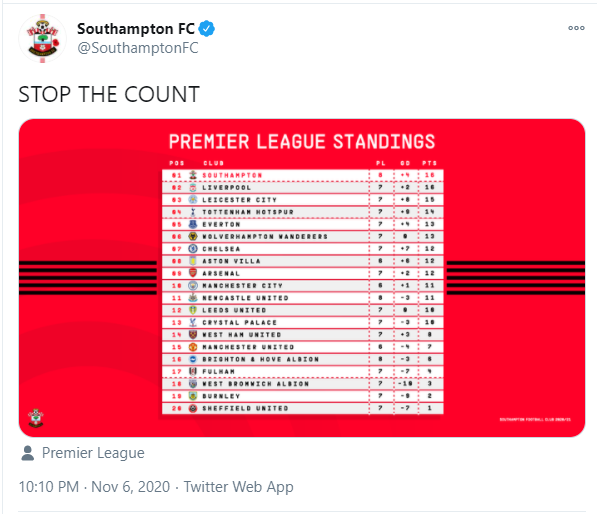This screenshot has width=597, height=514.
Task: Click the Southampton crest in image corner
Action: [x=36, y=418]
